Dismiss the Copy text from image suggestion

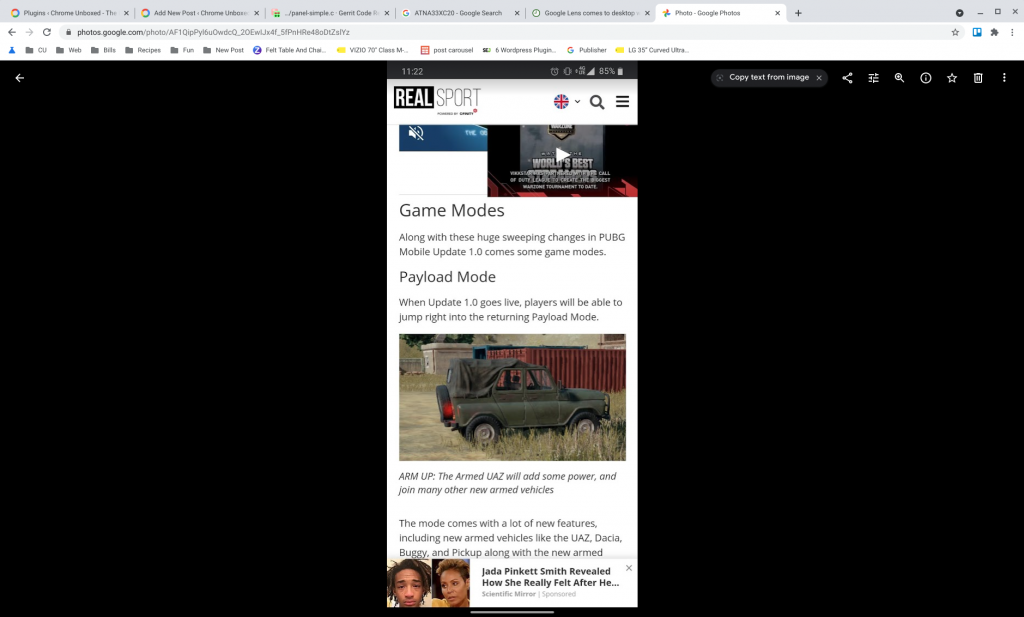point(819,77)
